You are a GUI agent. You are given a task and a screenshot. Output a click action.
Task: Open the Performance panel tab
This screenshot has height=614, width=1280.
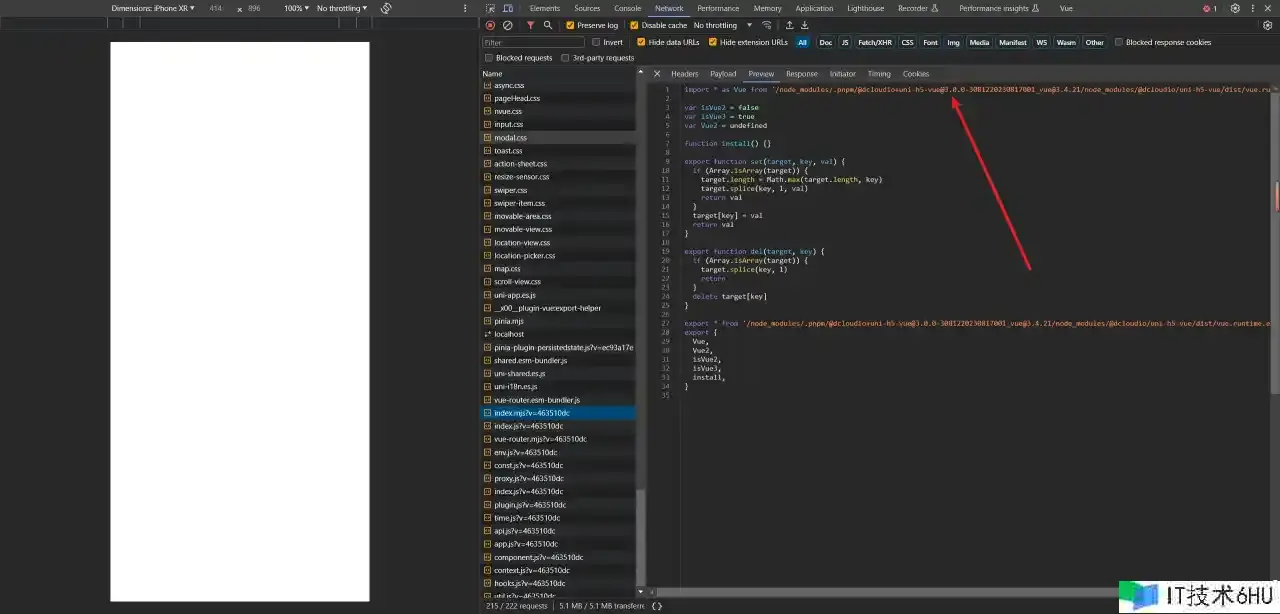click(718, 8)
